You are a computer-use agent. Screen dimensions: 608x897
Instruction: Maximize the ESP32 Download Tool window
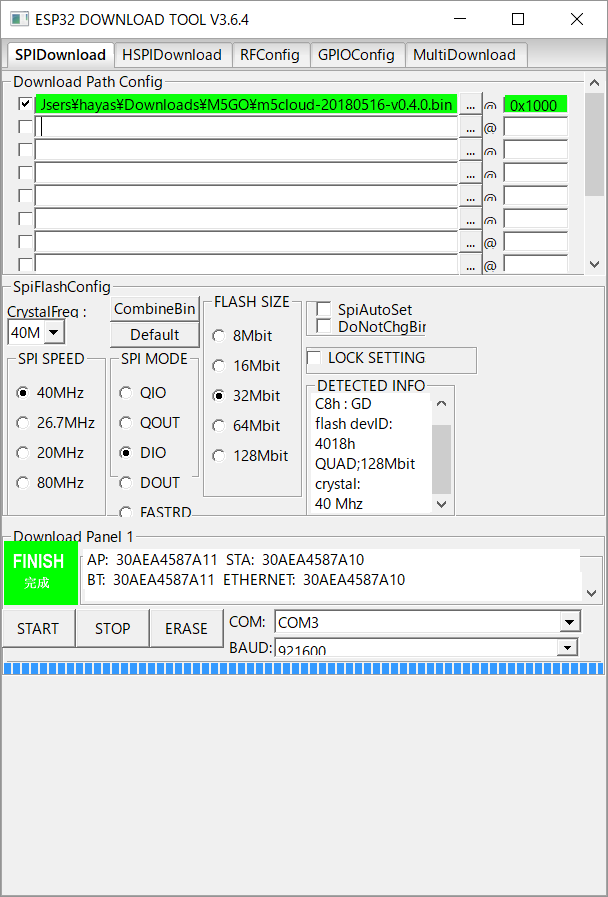click(518, 19)
